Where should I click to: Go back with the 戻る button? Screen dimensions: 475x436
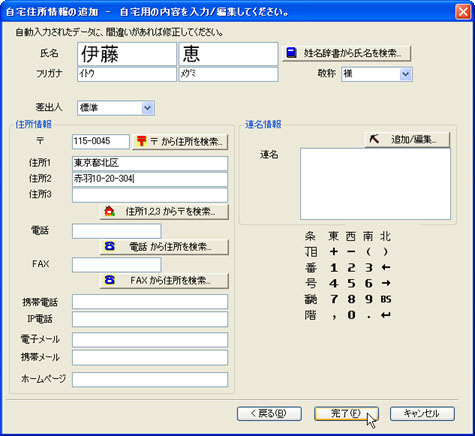[x=269, y=414]
